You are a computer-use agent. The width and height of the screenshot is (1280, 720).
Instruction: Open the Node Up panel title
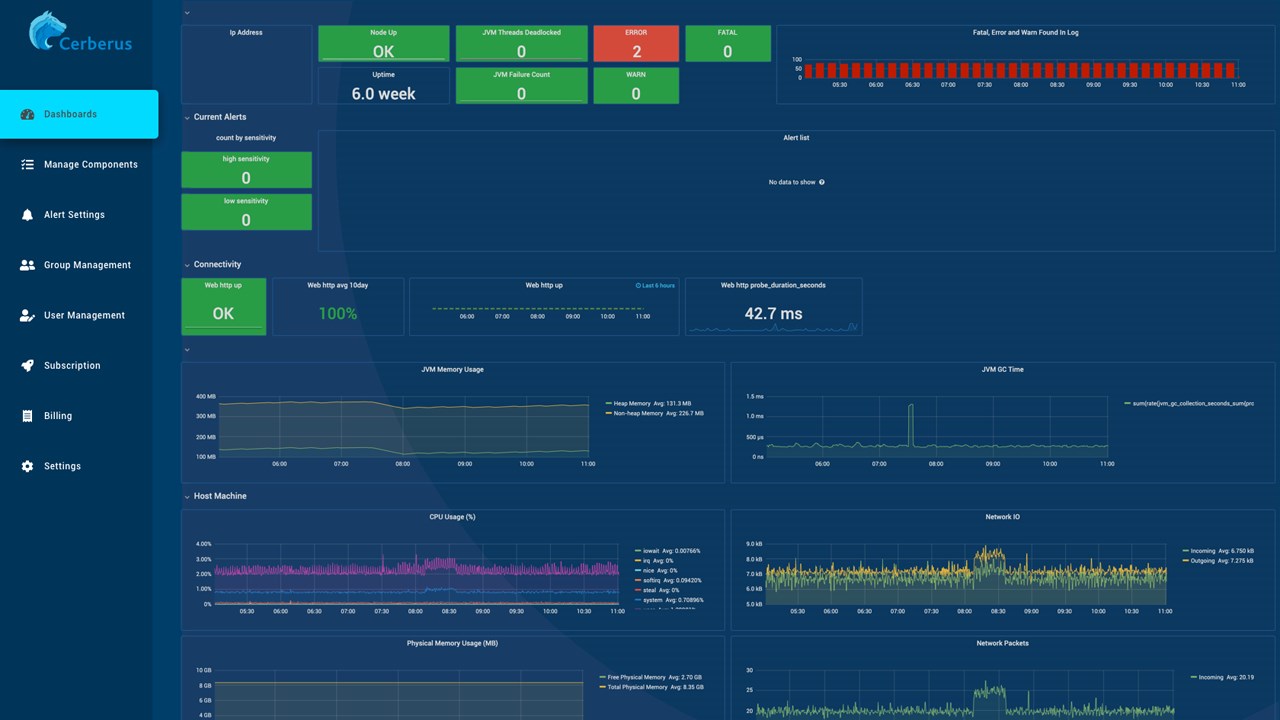coord(383,33)
